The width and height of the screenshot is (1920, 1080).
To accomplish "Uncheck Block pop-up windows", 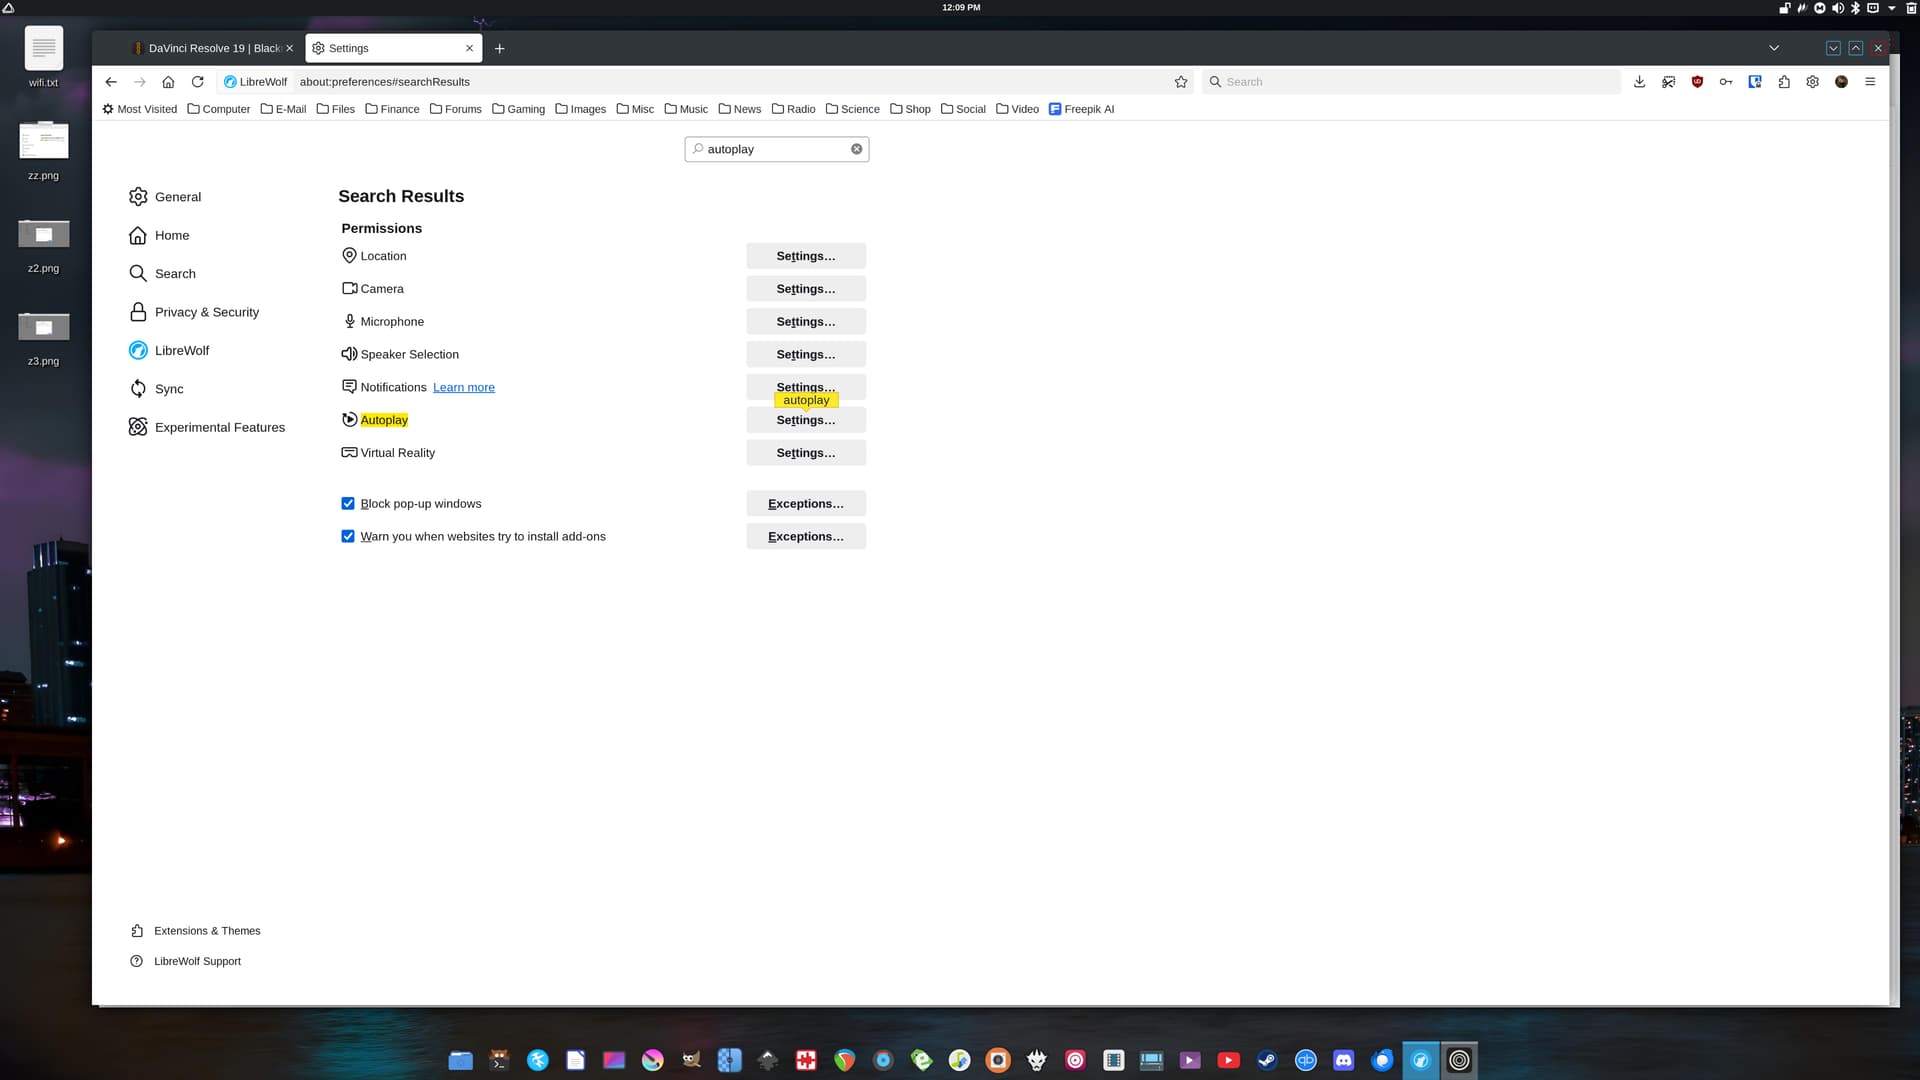I will (x=348, y=504).
